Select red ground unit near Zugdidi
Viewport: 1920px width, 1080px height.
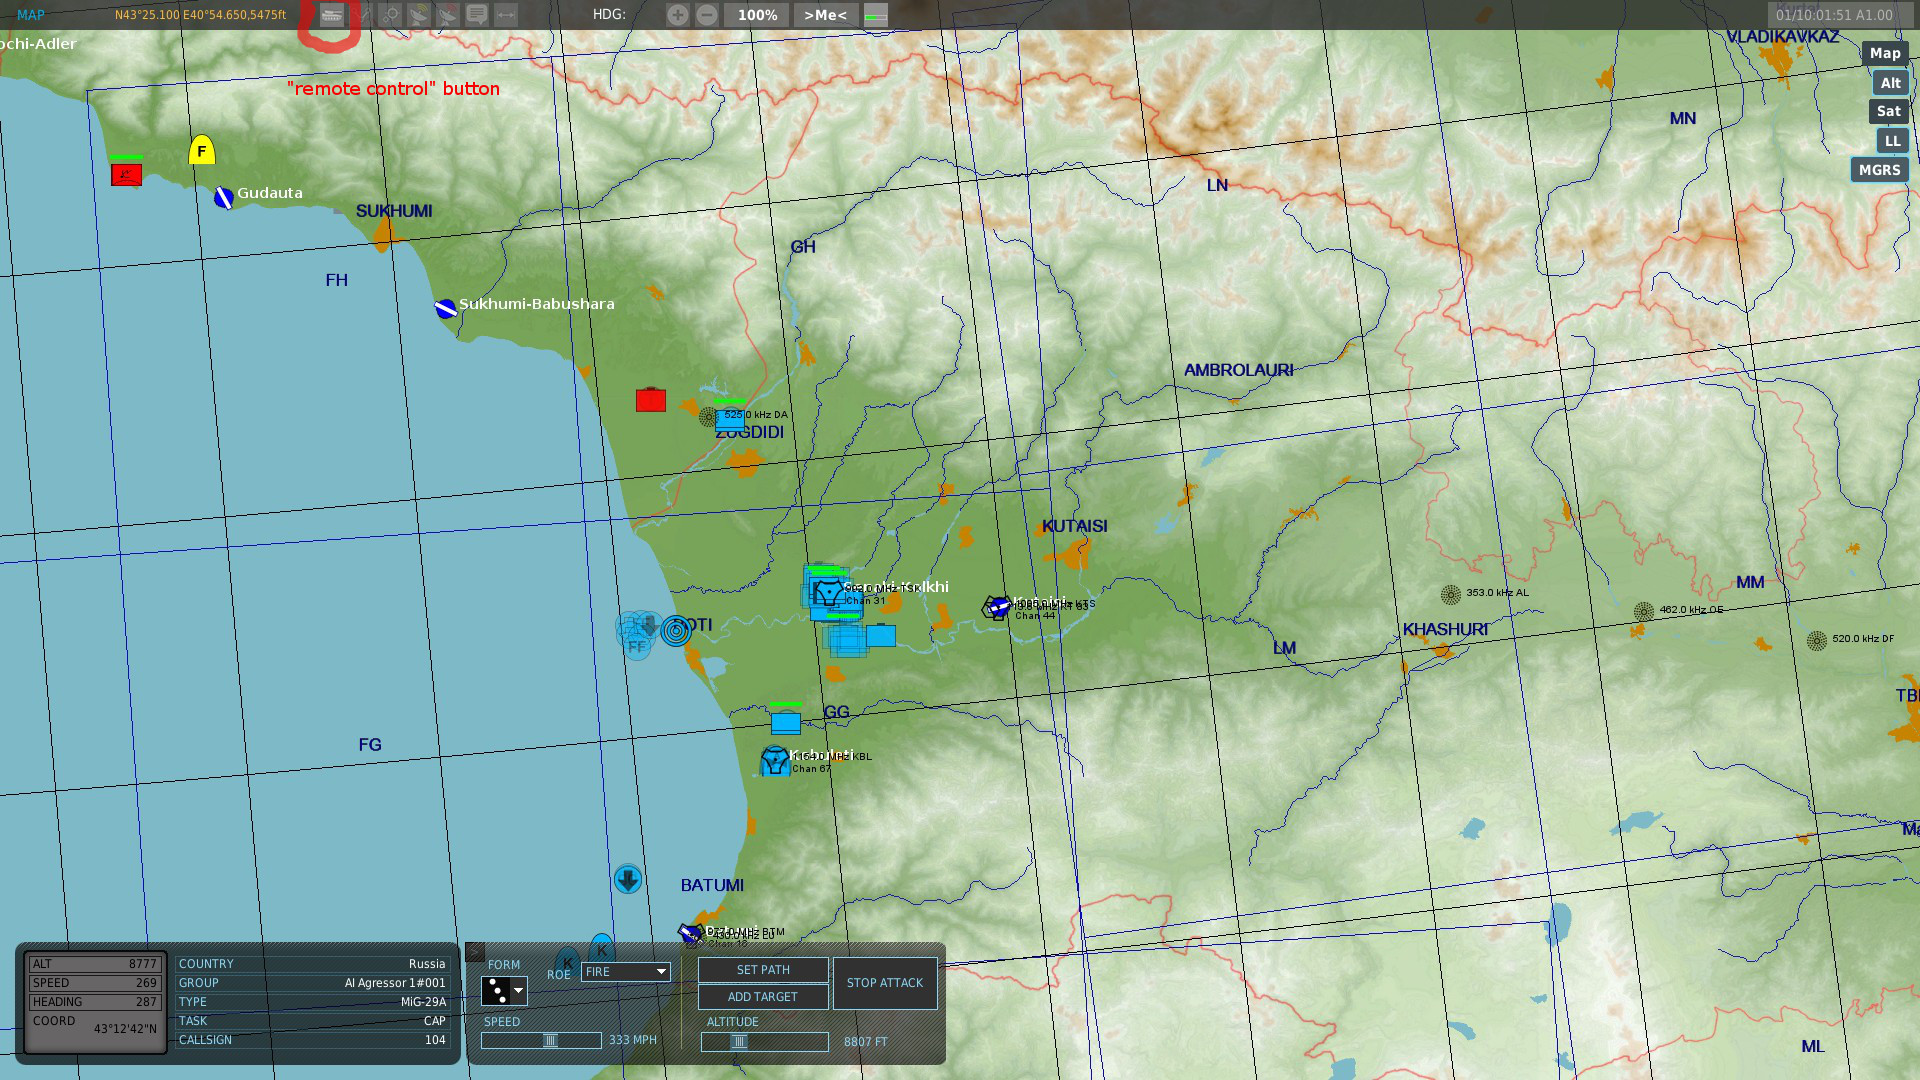(x=651, y=400)
